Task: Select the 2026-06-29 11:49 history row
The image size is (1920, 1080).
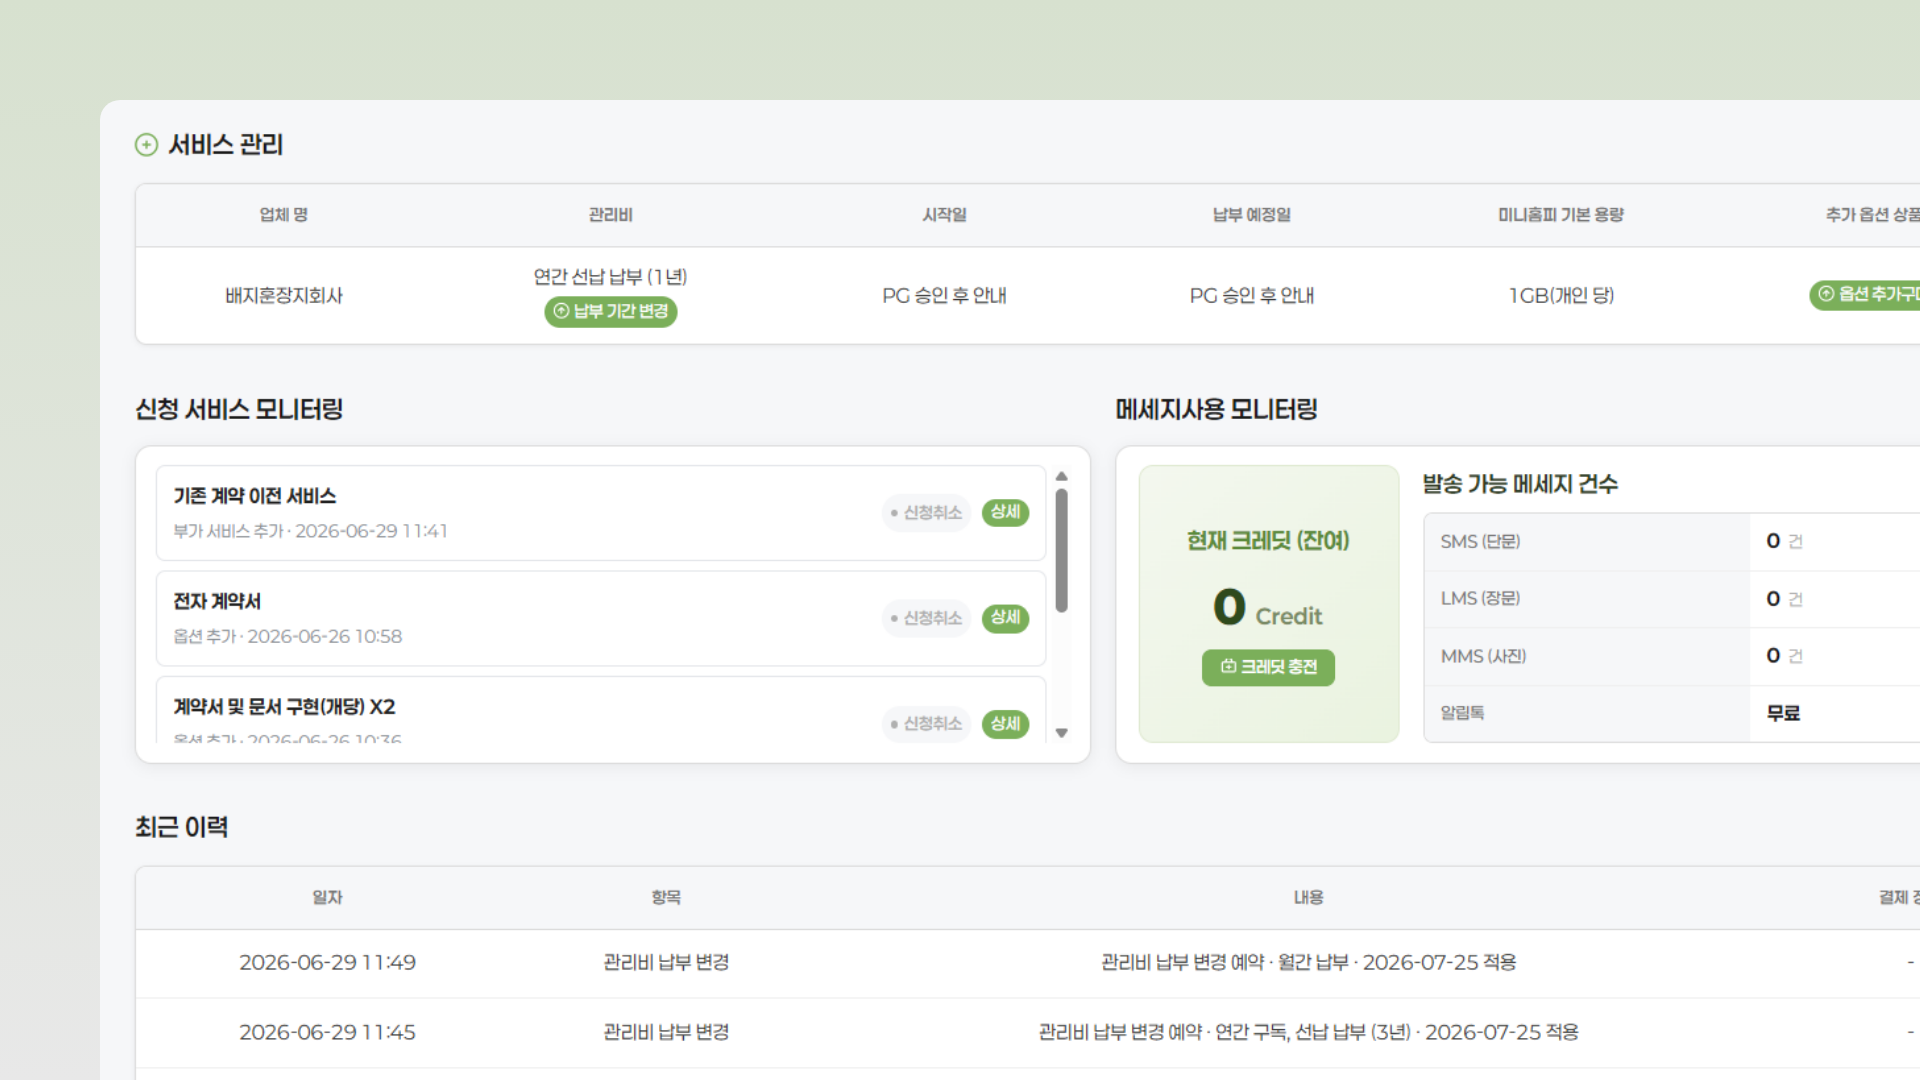Action: coord(1028,963)
